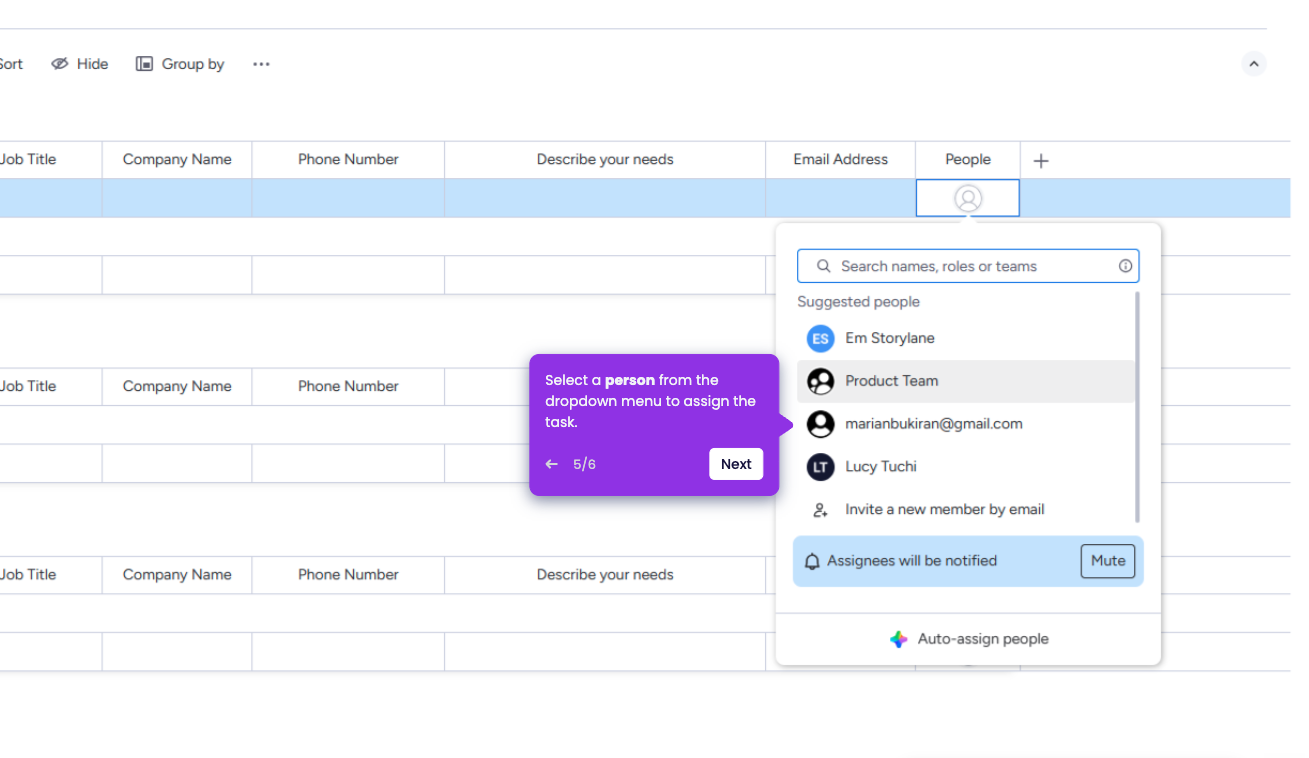
Task: Click the 5/6 step counter in the tooltip
Action: [x=584, y=465]
